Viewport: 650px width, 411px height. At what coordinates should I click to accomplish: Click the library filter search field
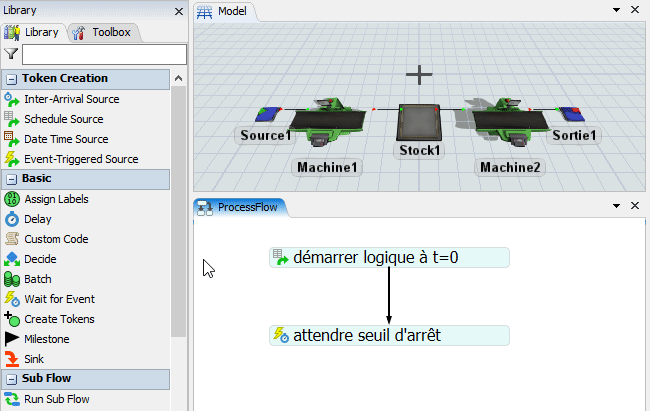point(104,54)
